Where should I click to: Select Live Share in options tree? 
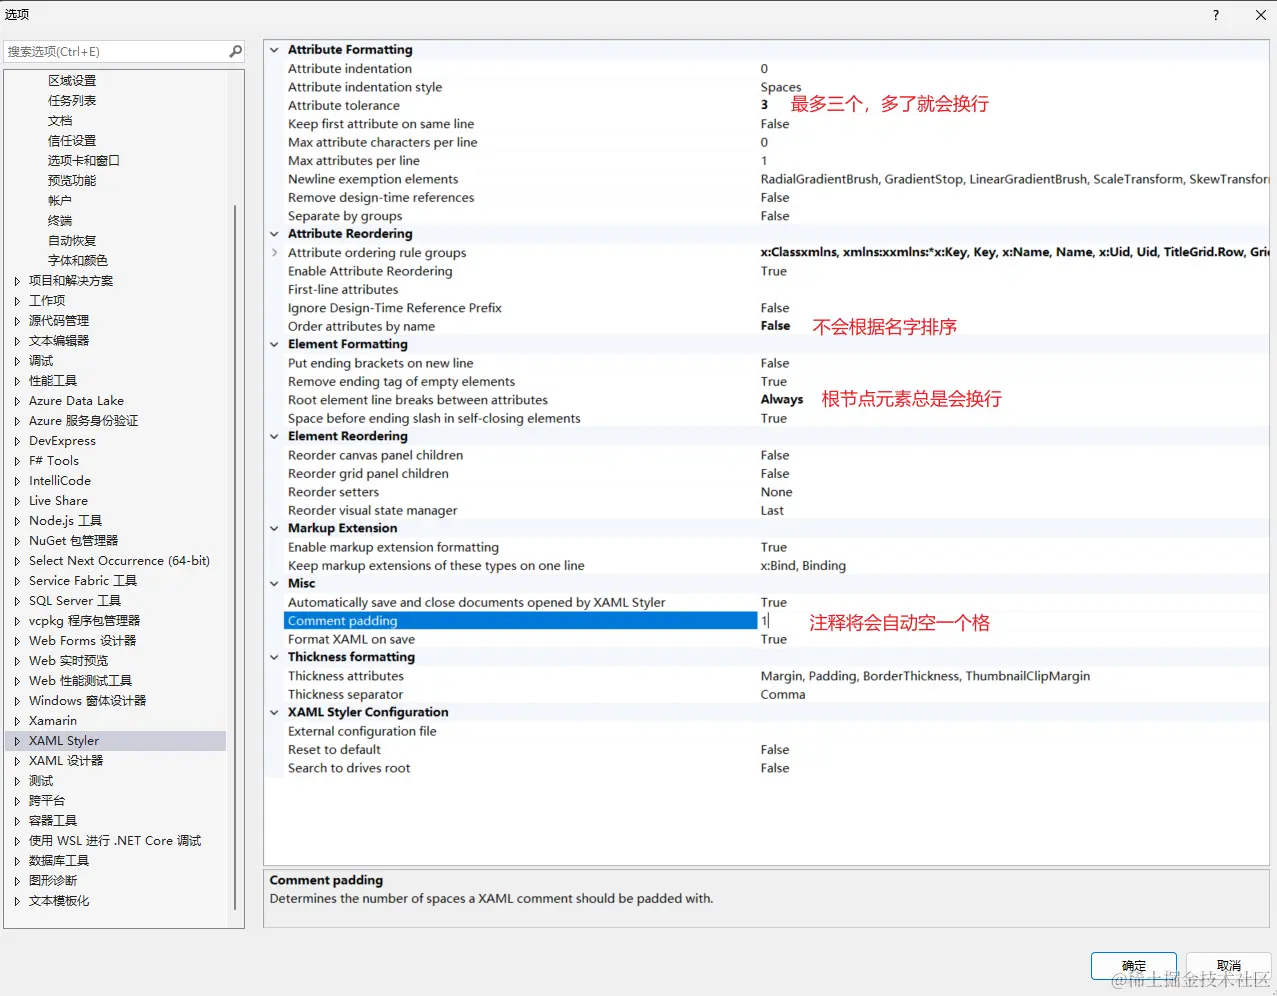(x=58, y=501)
